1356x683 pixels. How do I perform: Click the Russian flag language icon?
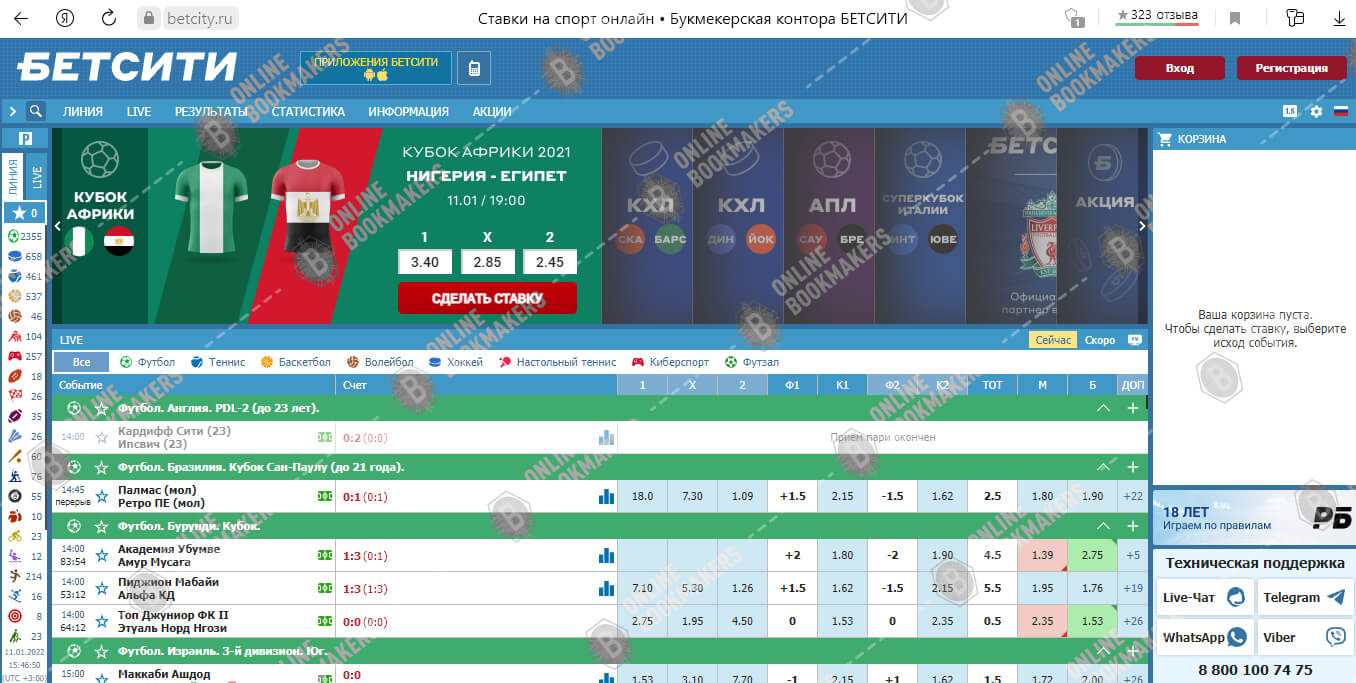click(x=1341, y=111)
